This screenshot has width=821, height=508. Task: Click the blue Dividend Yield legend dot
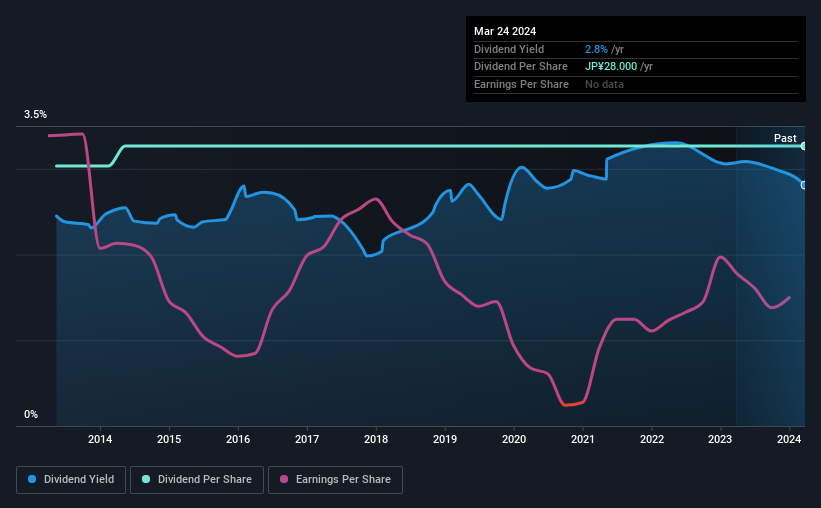pyautogui.click(x=32, y=479)
